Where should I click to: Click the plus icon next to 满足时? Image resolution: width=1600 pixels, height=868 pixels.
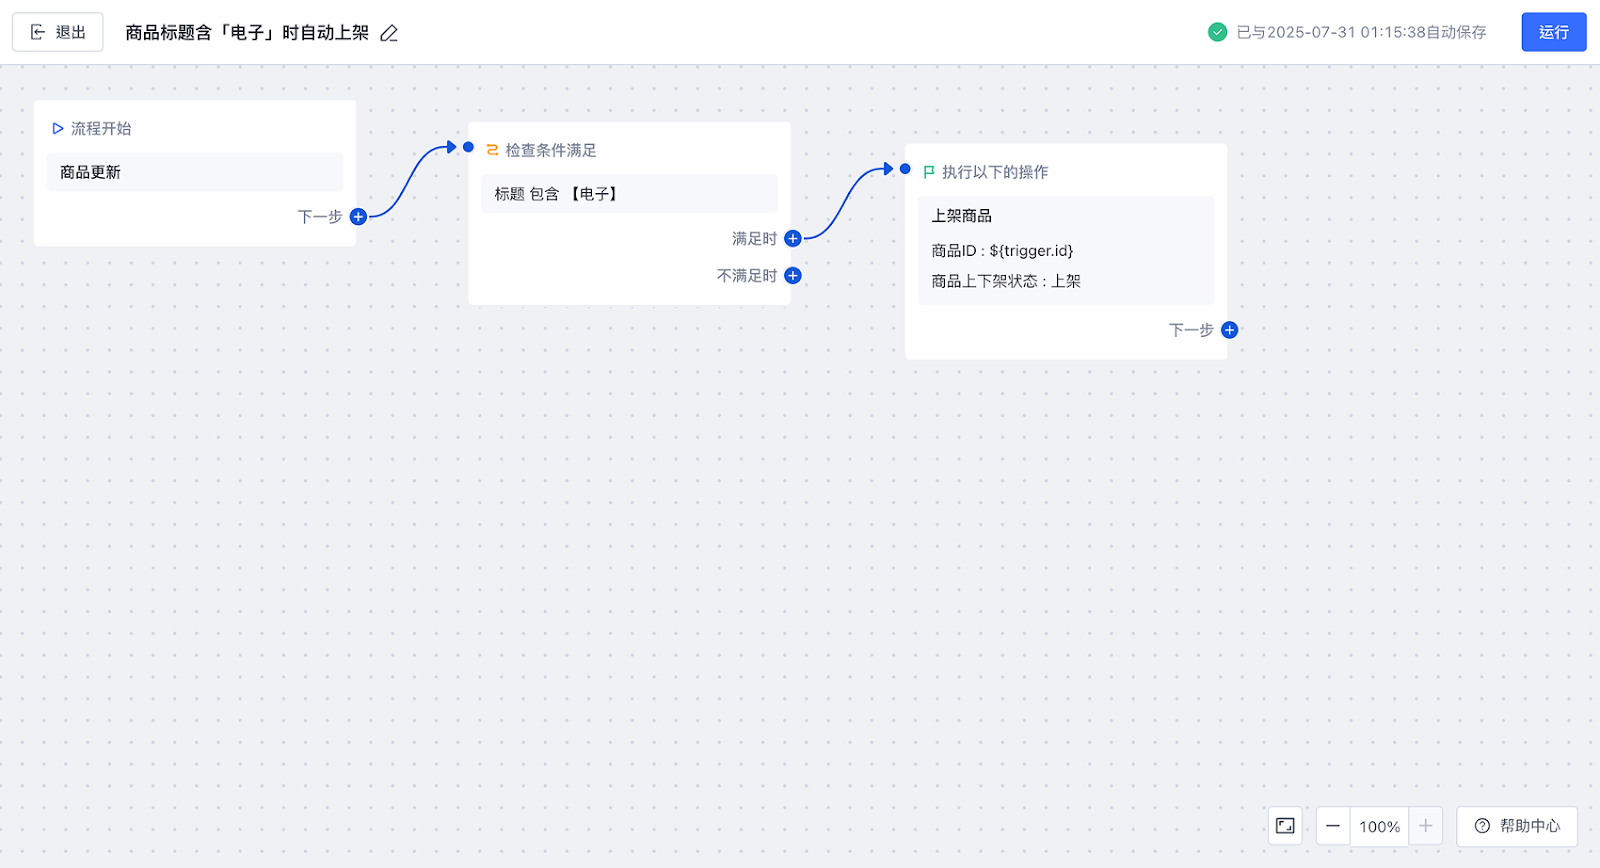coord(793,238)
